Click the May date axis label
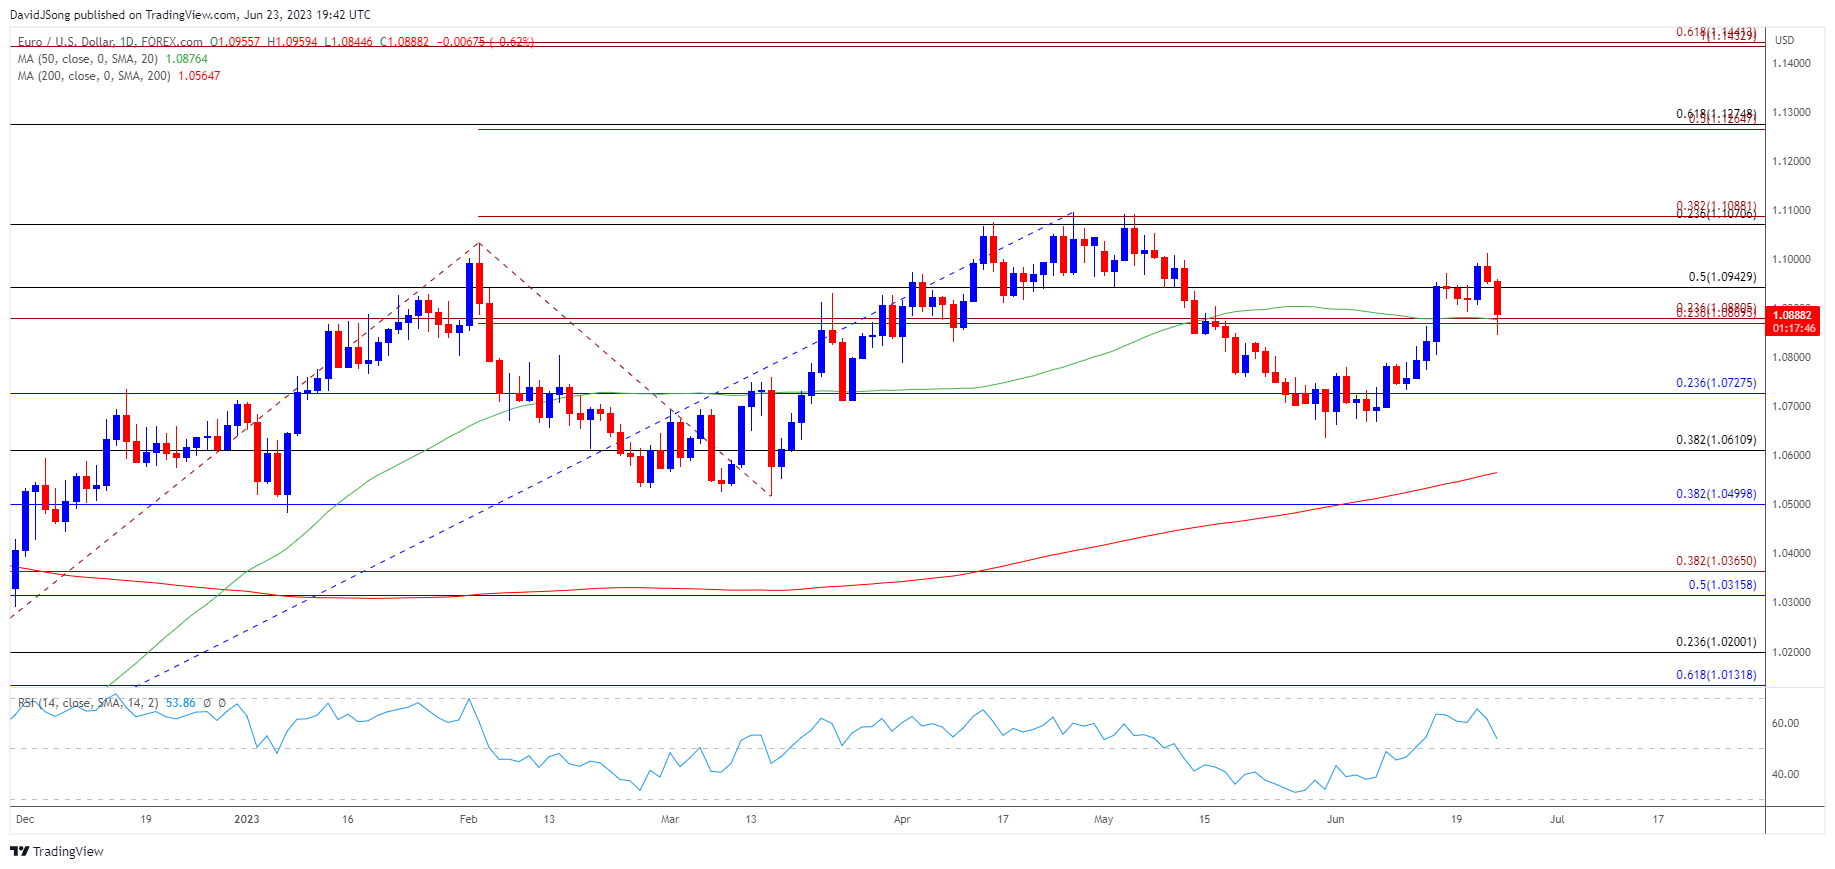 click(1103, 819)
